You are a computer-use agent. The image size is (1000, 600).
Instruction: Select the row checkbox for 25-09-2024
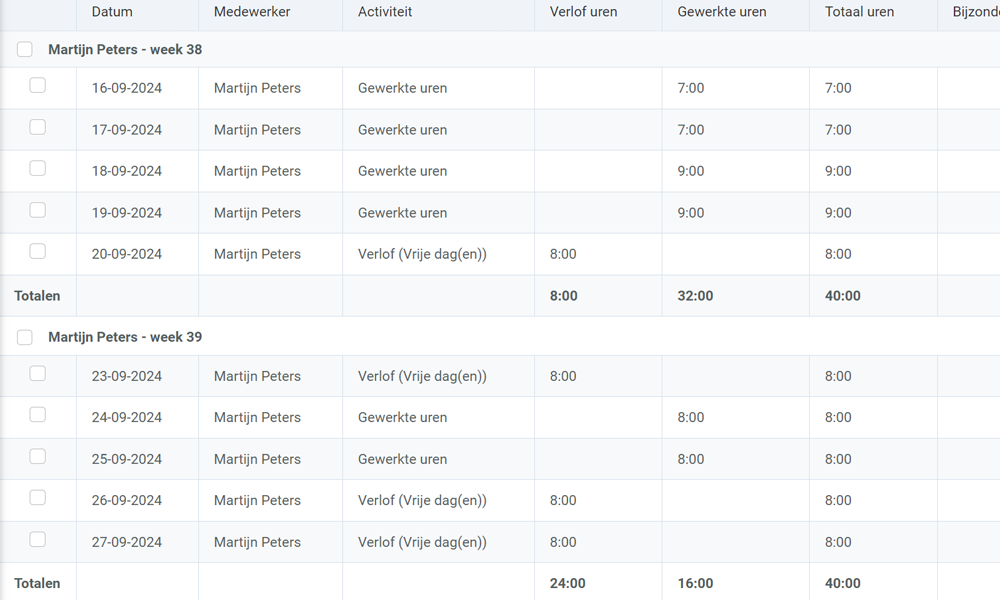click(38, 457)
